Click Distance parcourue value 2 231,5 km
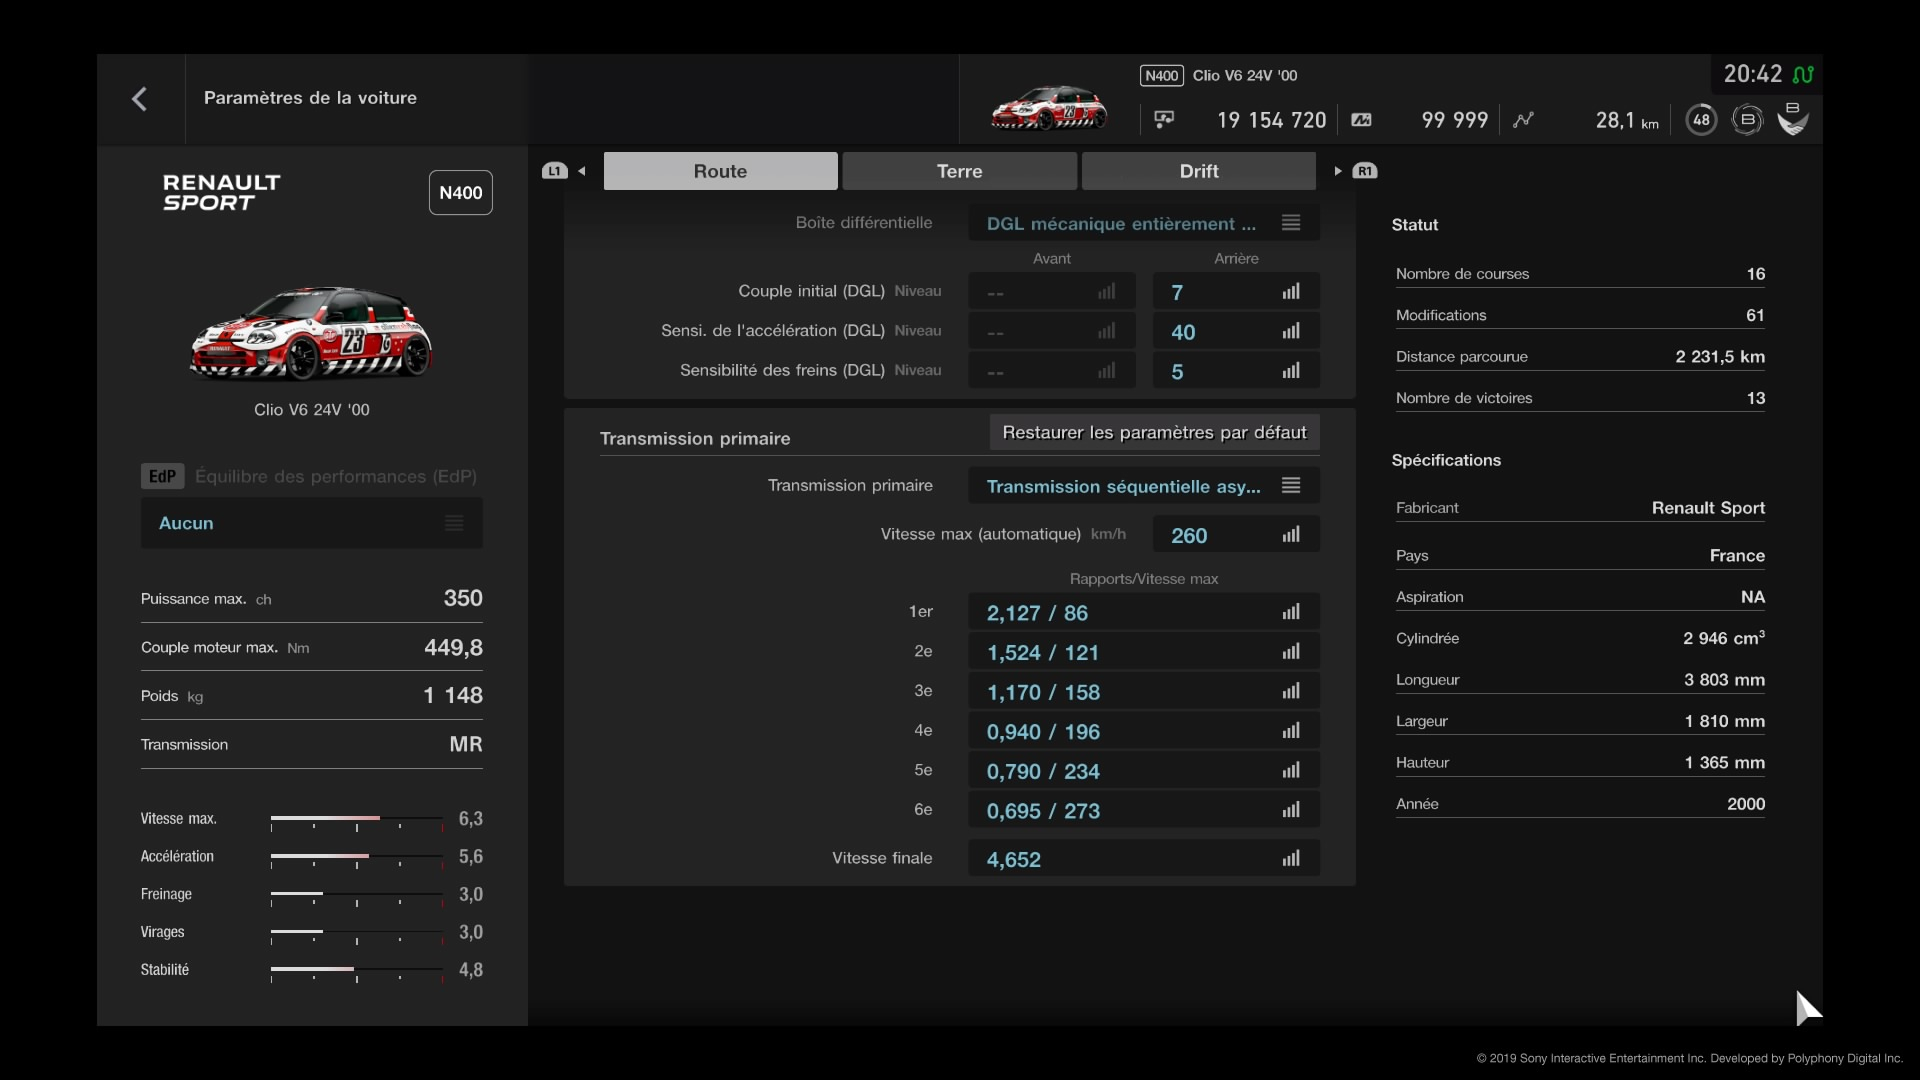 1720,357
